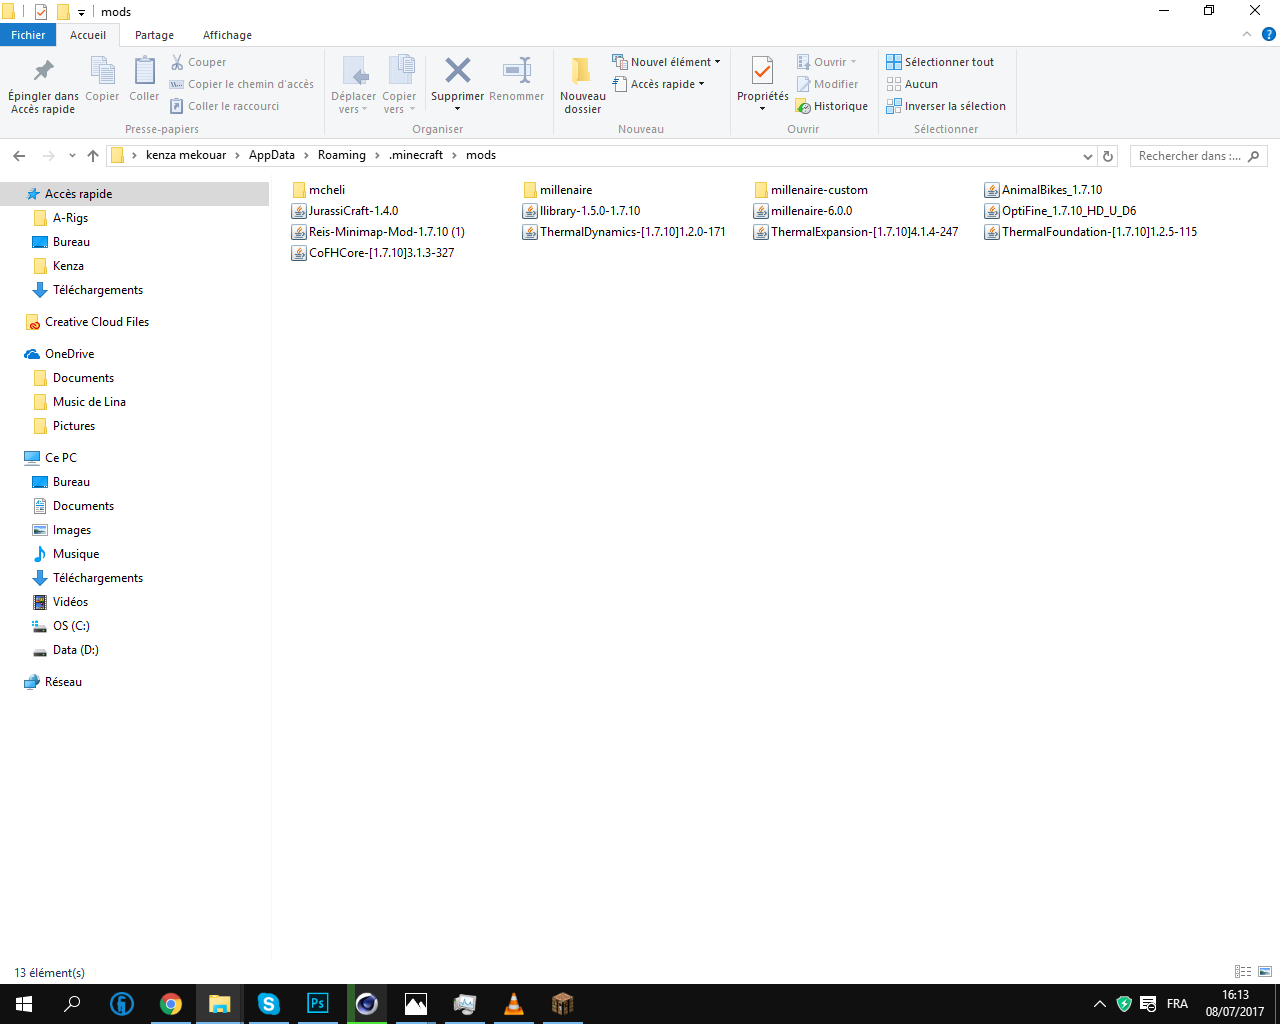Switch to details view layout icon

pos(1243,971)
